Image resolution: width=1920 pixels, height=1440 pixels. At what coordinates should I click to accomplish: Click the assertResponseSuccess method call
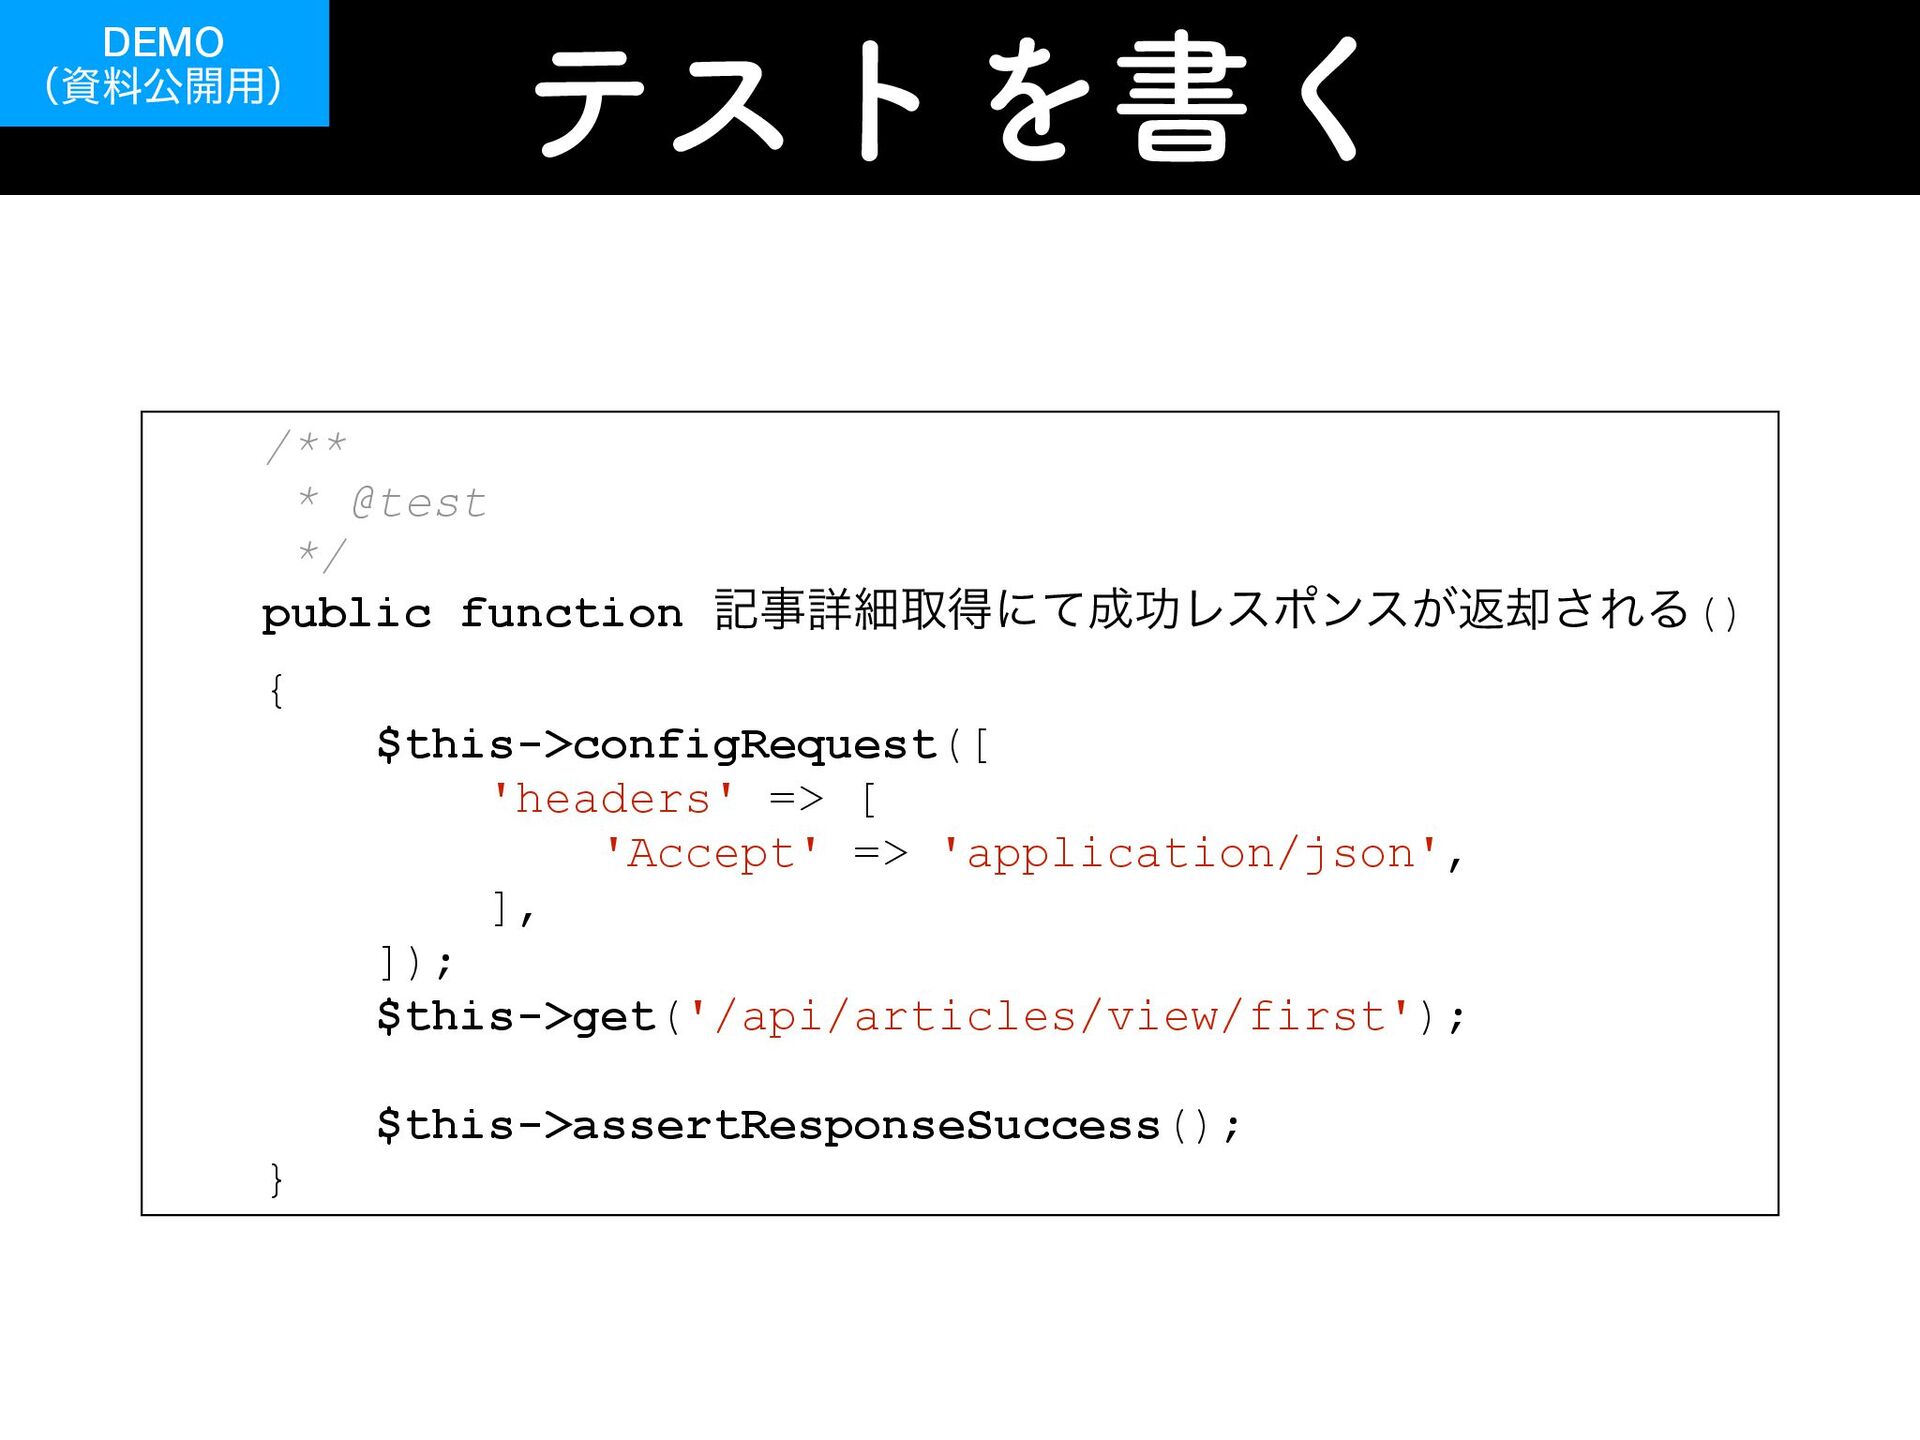point(865,1126)
